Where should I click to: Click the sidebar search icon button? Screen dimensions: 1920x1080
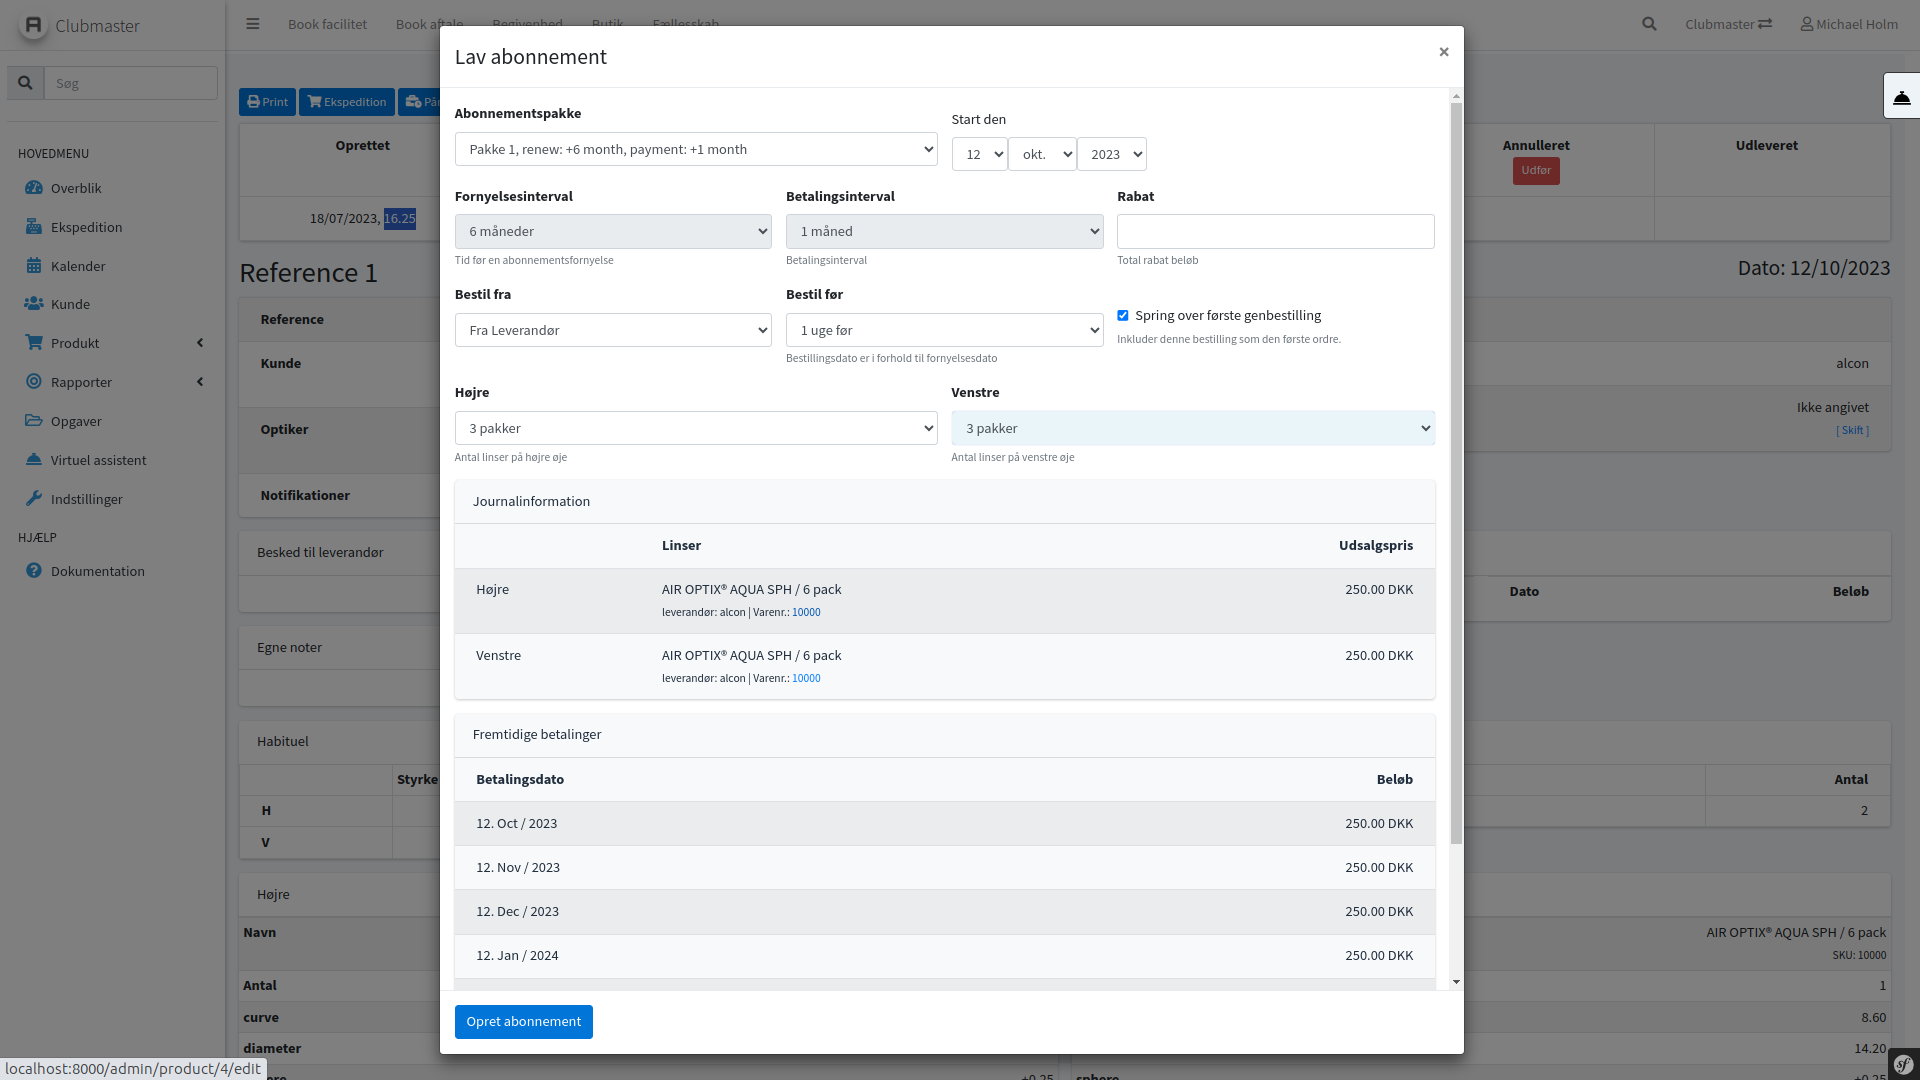coord(26,83)
